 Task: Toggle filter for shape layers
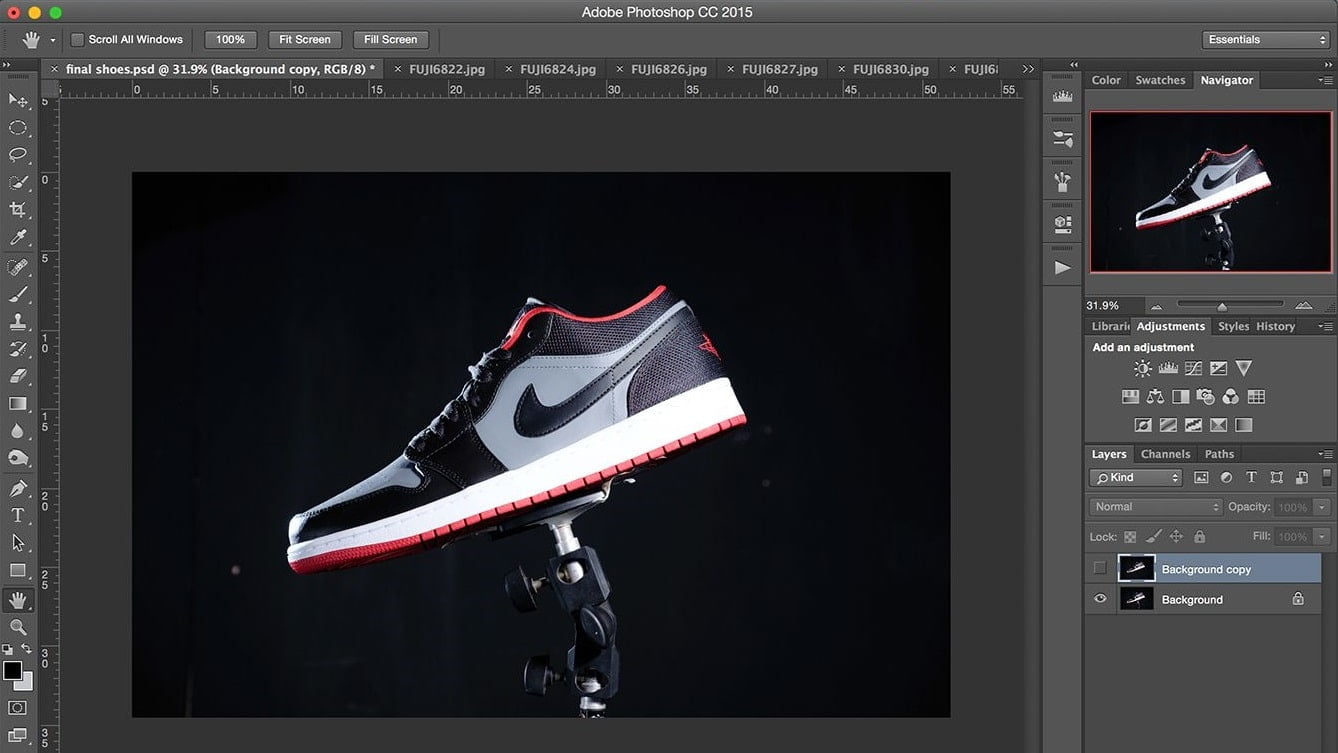coord(1276,478)
